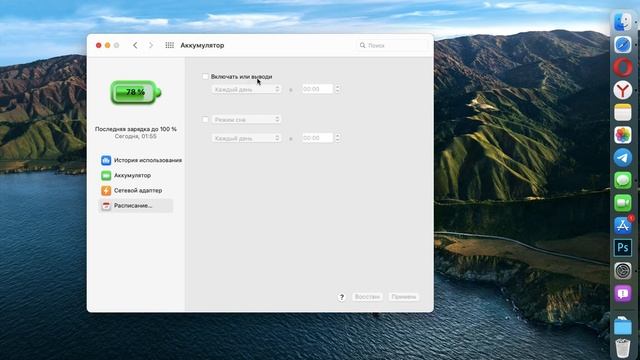Open second Каждый день dropdown below Режим сна

click(x=247, y=138)
